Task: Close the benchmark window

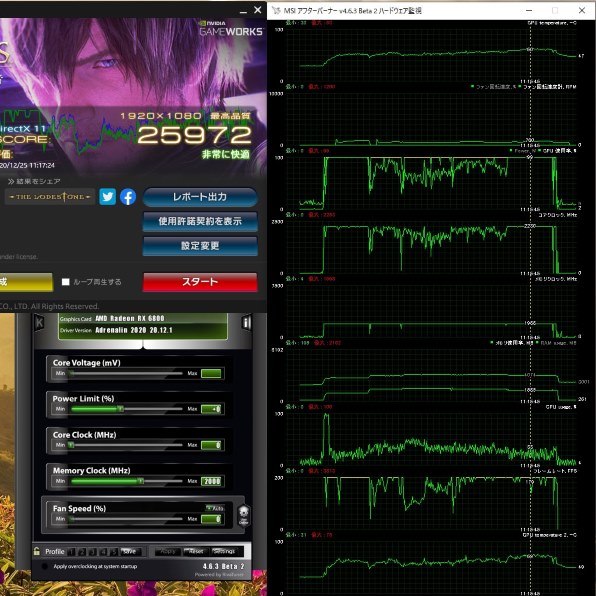Action: [258, 10]
